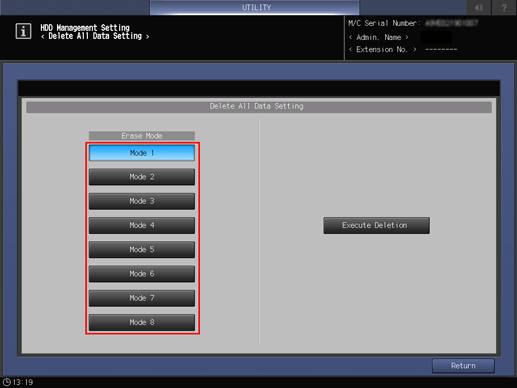
Task: Click the Erase Mode label
Action: click(142, 136)
